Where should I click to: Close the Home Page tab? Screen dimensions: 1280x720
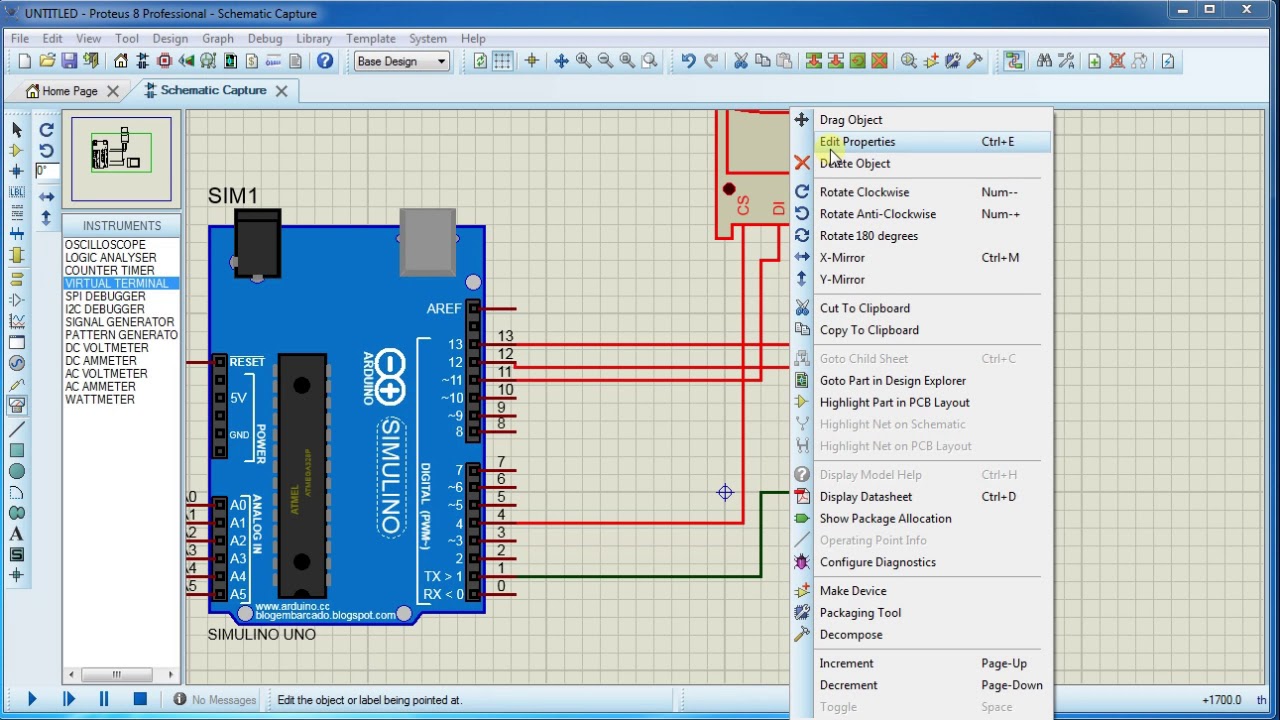(113, 91)
